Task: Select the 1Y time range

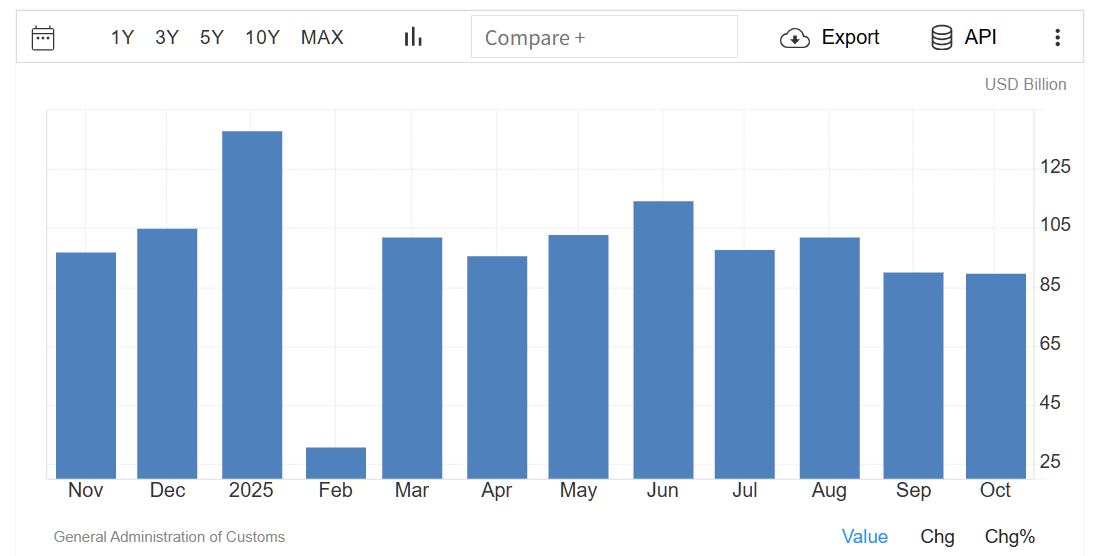Action: (x=122, y=38)
